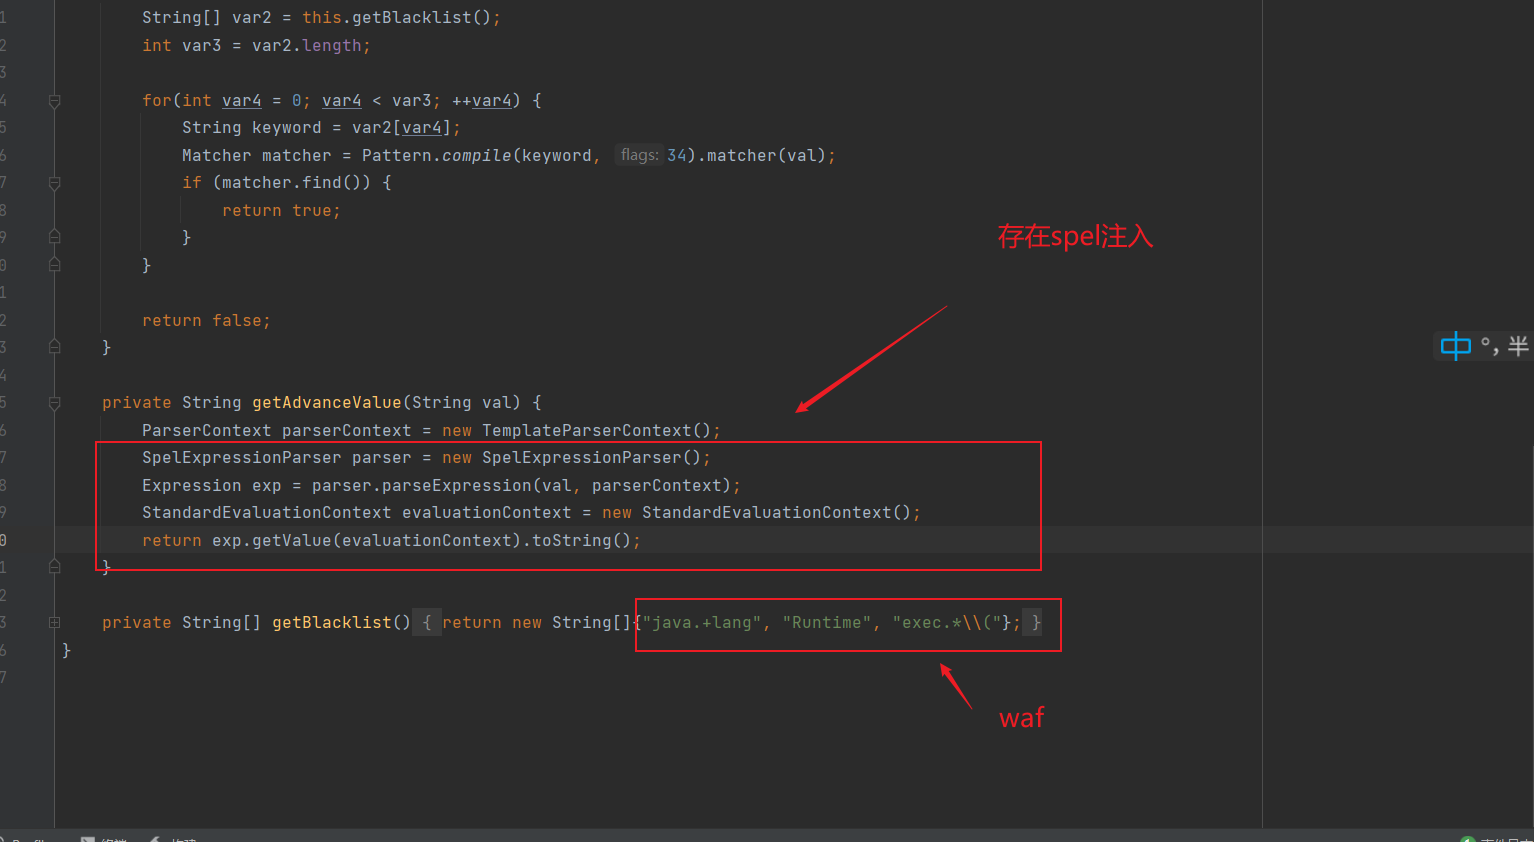Click fold end marker closing the for loop
The width and height of the screenshot is (1534, 842).
55,265
